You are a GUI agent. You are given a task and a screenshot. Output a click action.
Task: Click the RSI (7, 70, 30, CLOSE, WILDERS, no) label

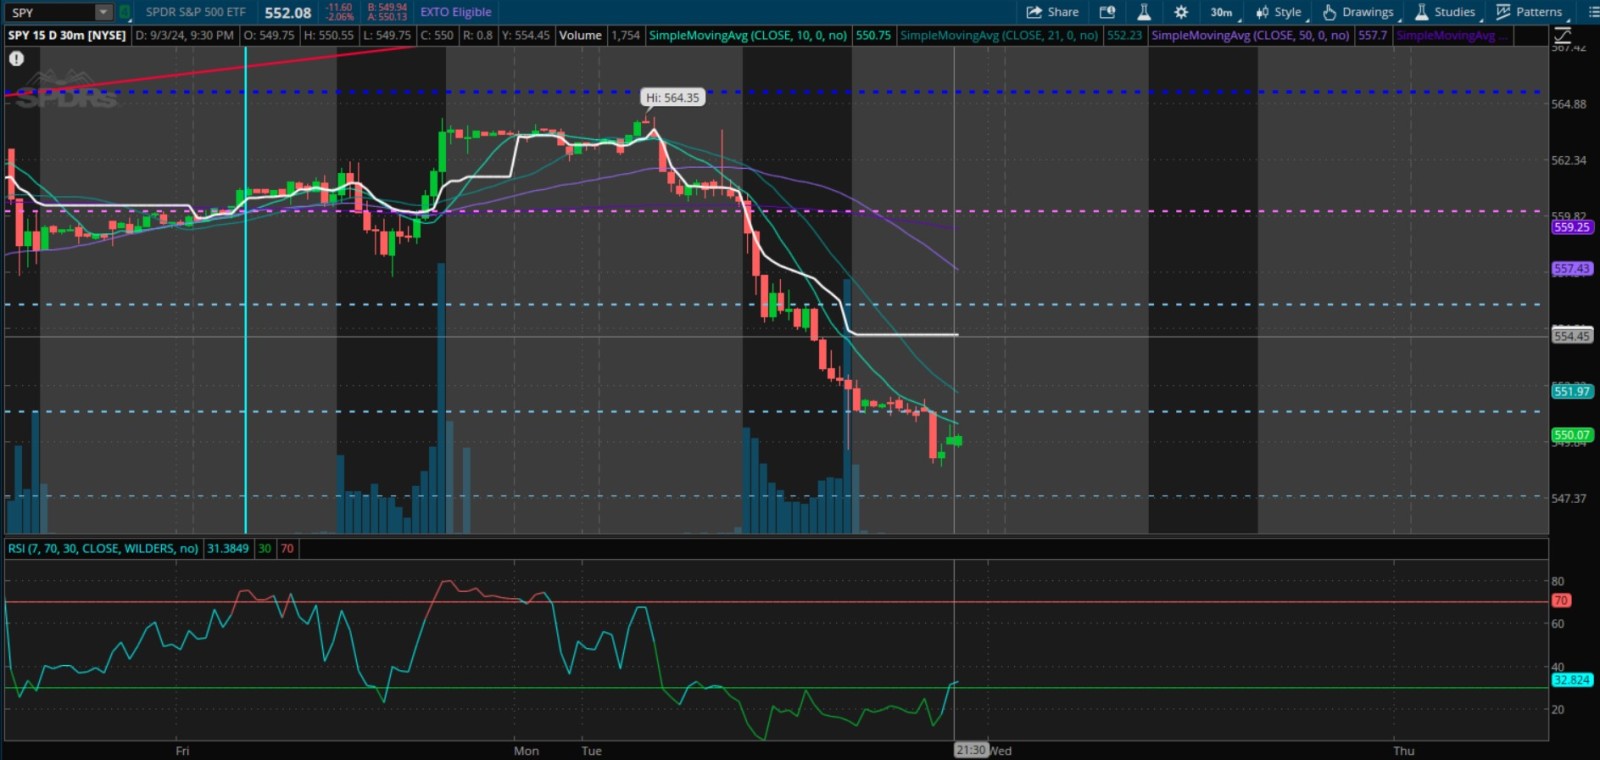(x=103, y=548)
